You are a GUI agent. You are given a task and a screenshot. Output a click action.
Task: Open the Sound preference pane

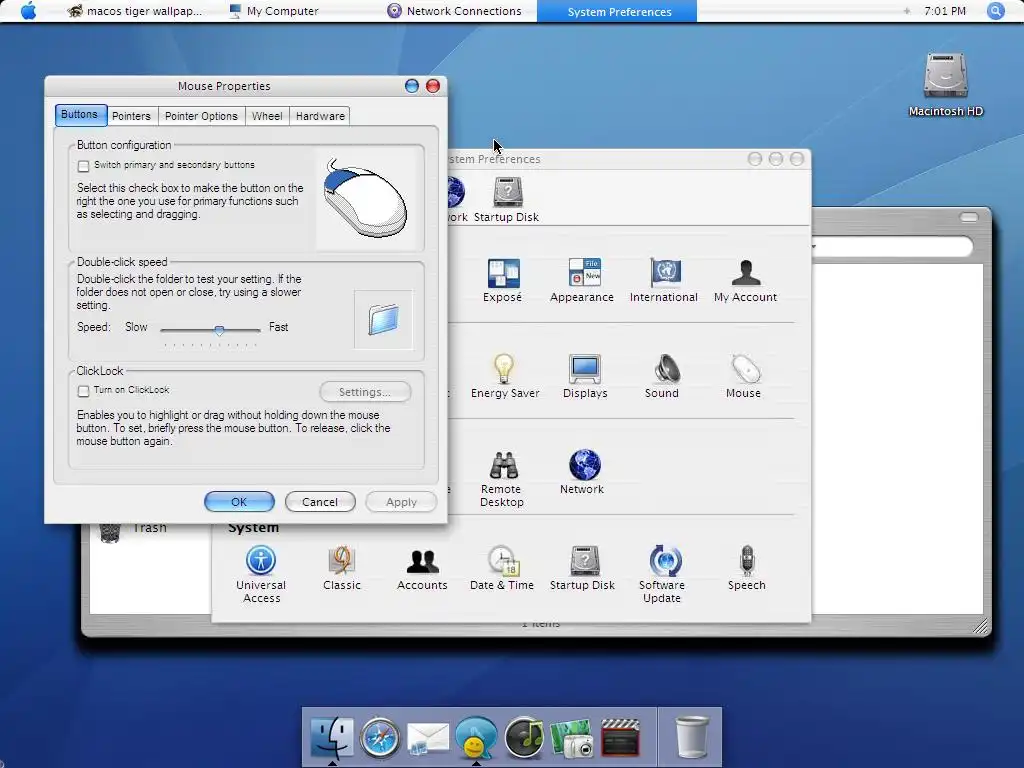click(x=662, y=376)
